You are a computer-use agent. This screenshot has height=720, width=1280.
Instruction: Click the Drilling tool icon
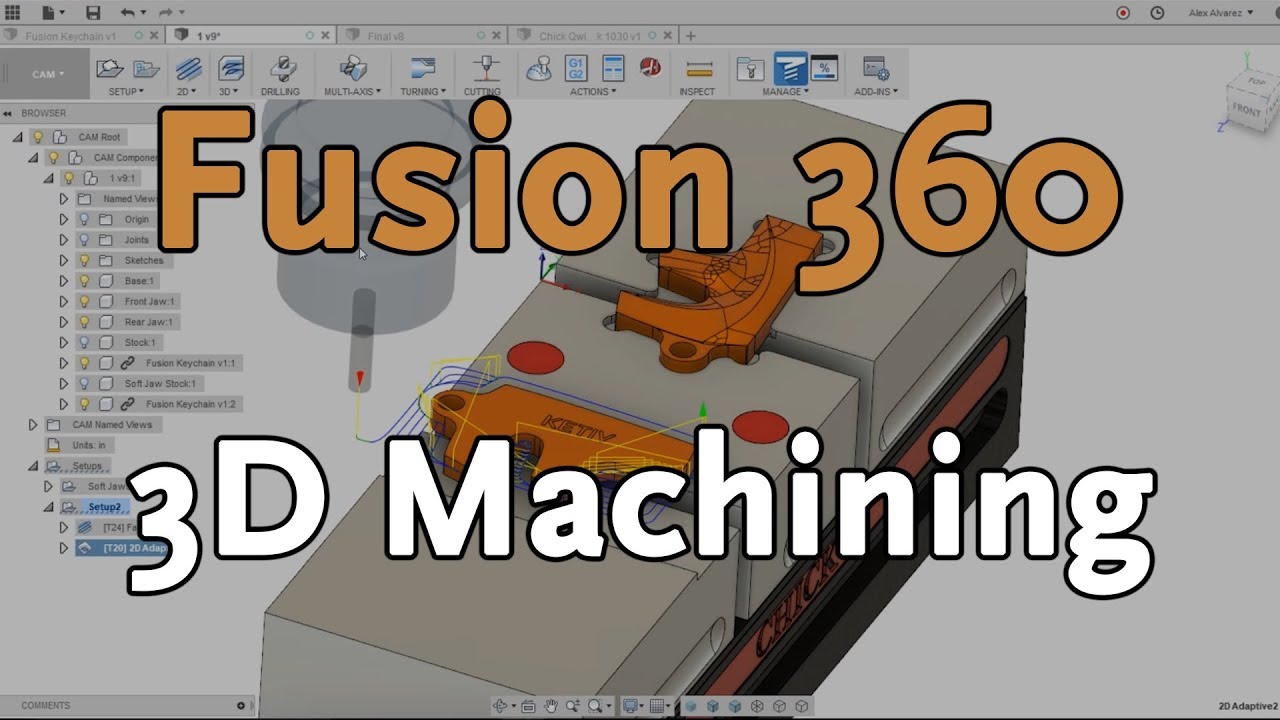282,69
